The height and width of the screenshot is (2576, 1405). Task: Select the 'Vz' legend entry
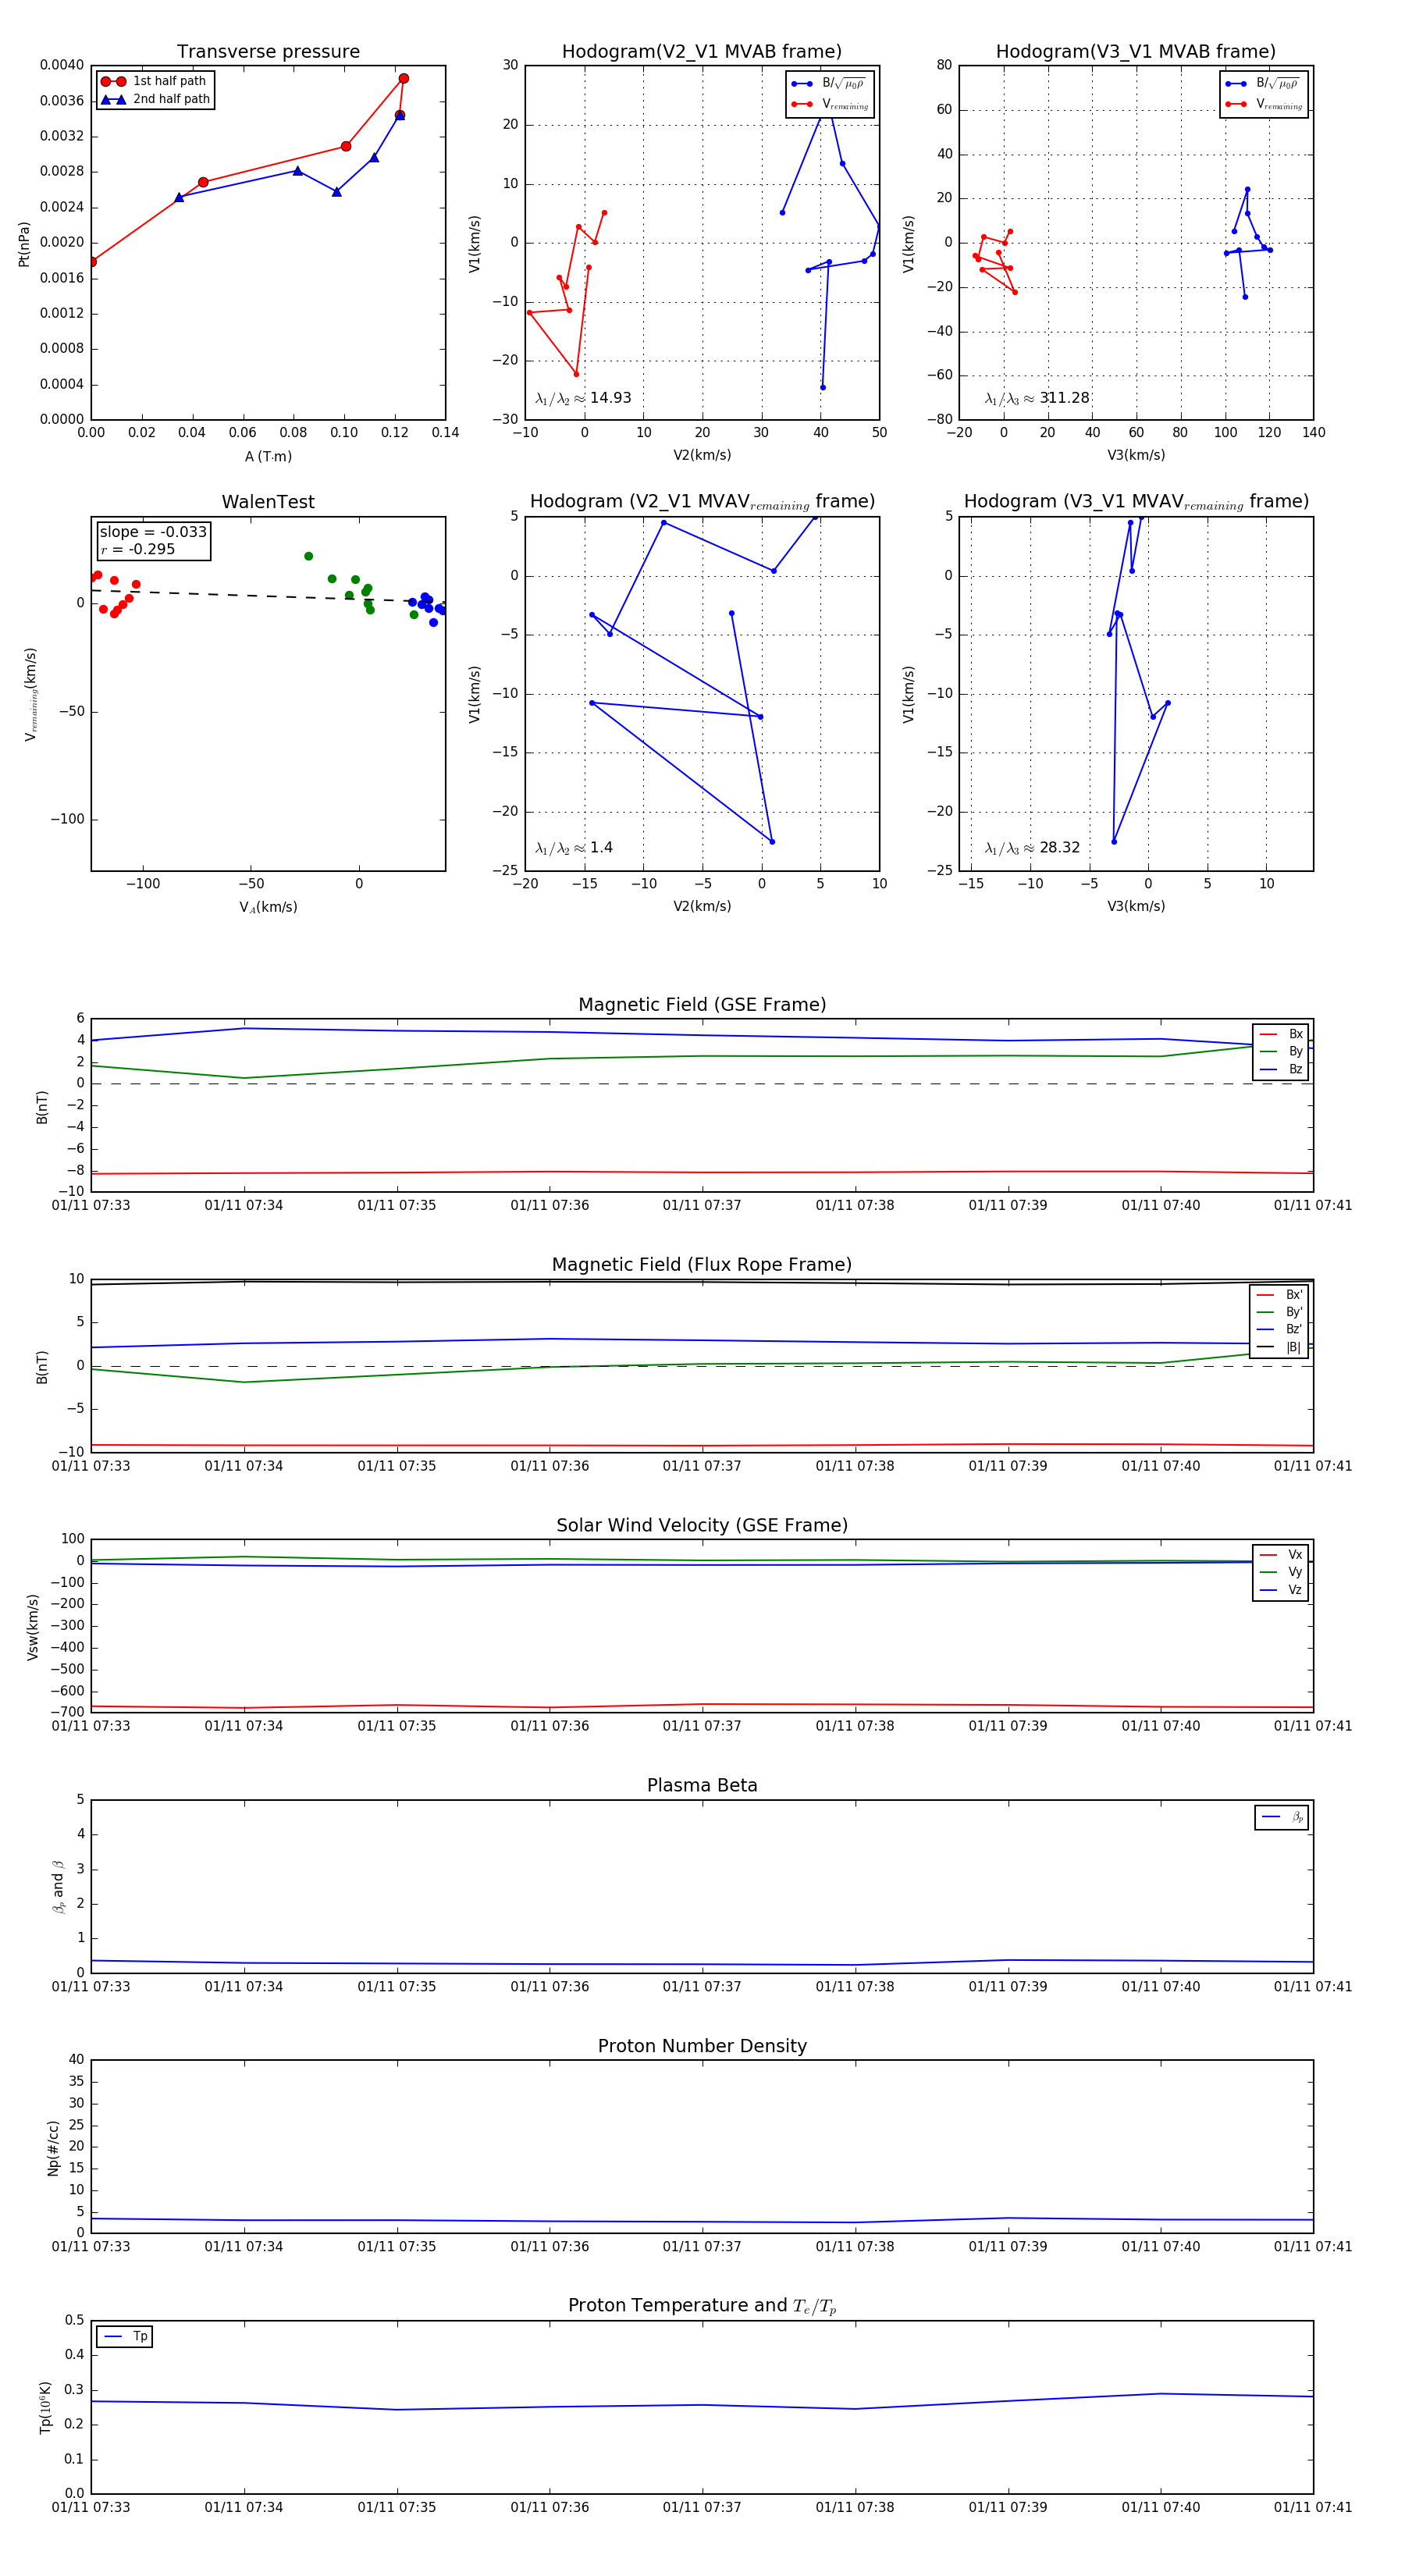[1281, 1590]
